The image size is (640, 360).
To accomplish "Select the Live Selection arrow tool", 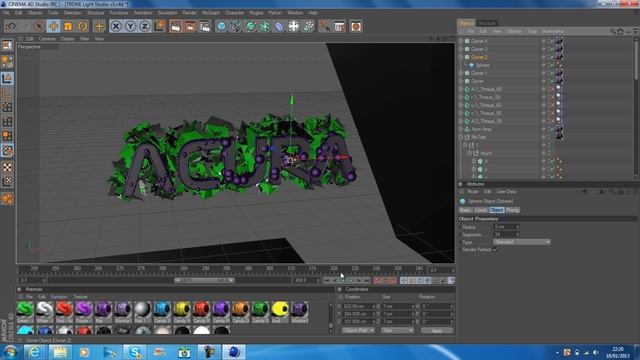I will coord(39,27).
